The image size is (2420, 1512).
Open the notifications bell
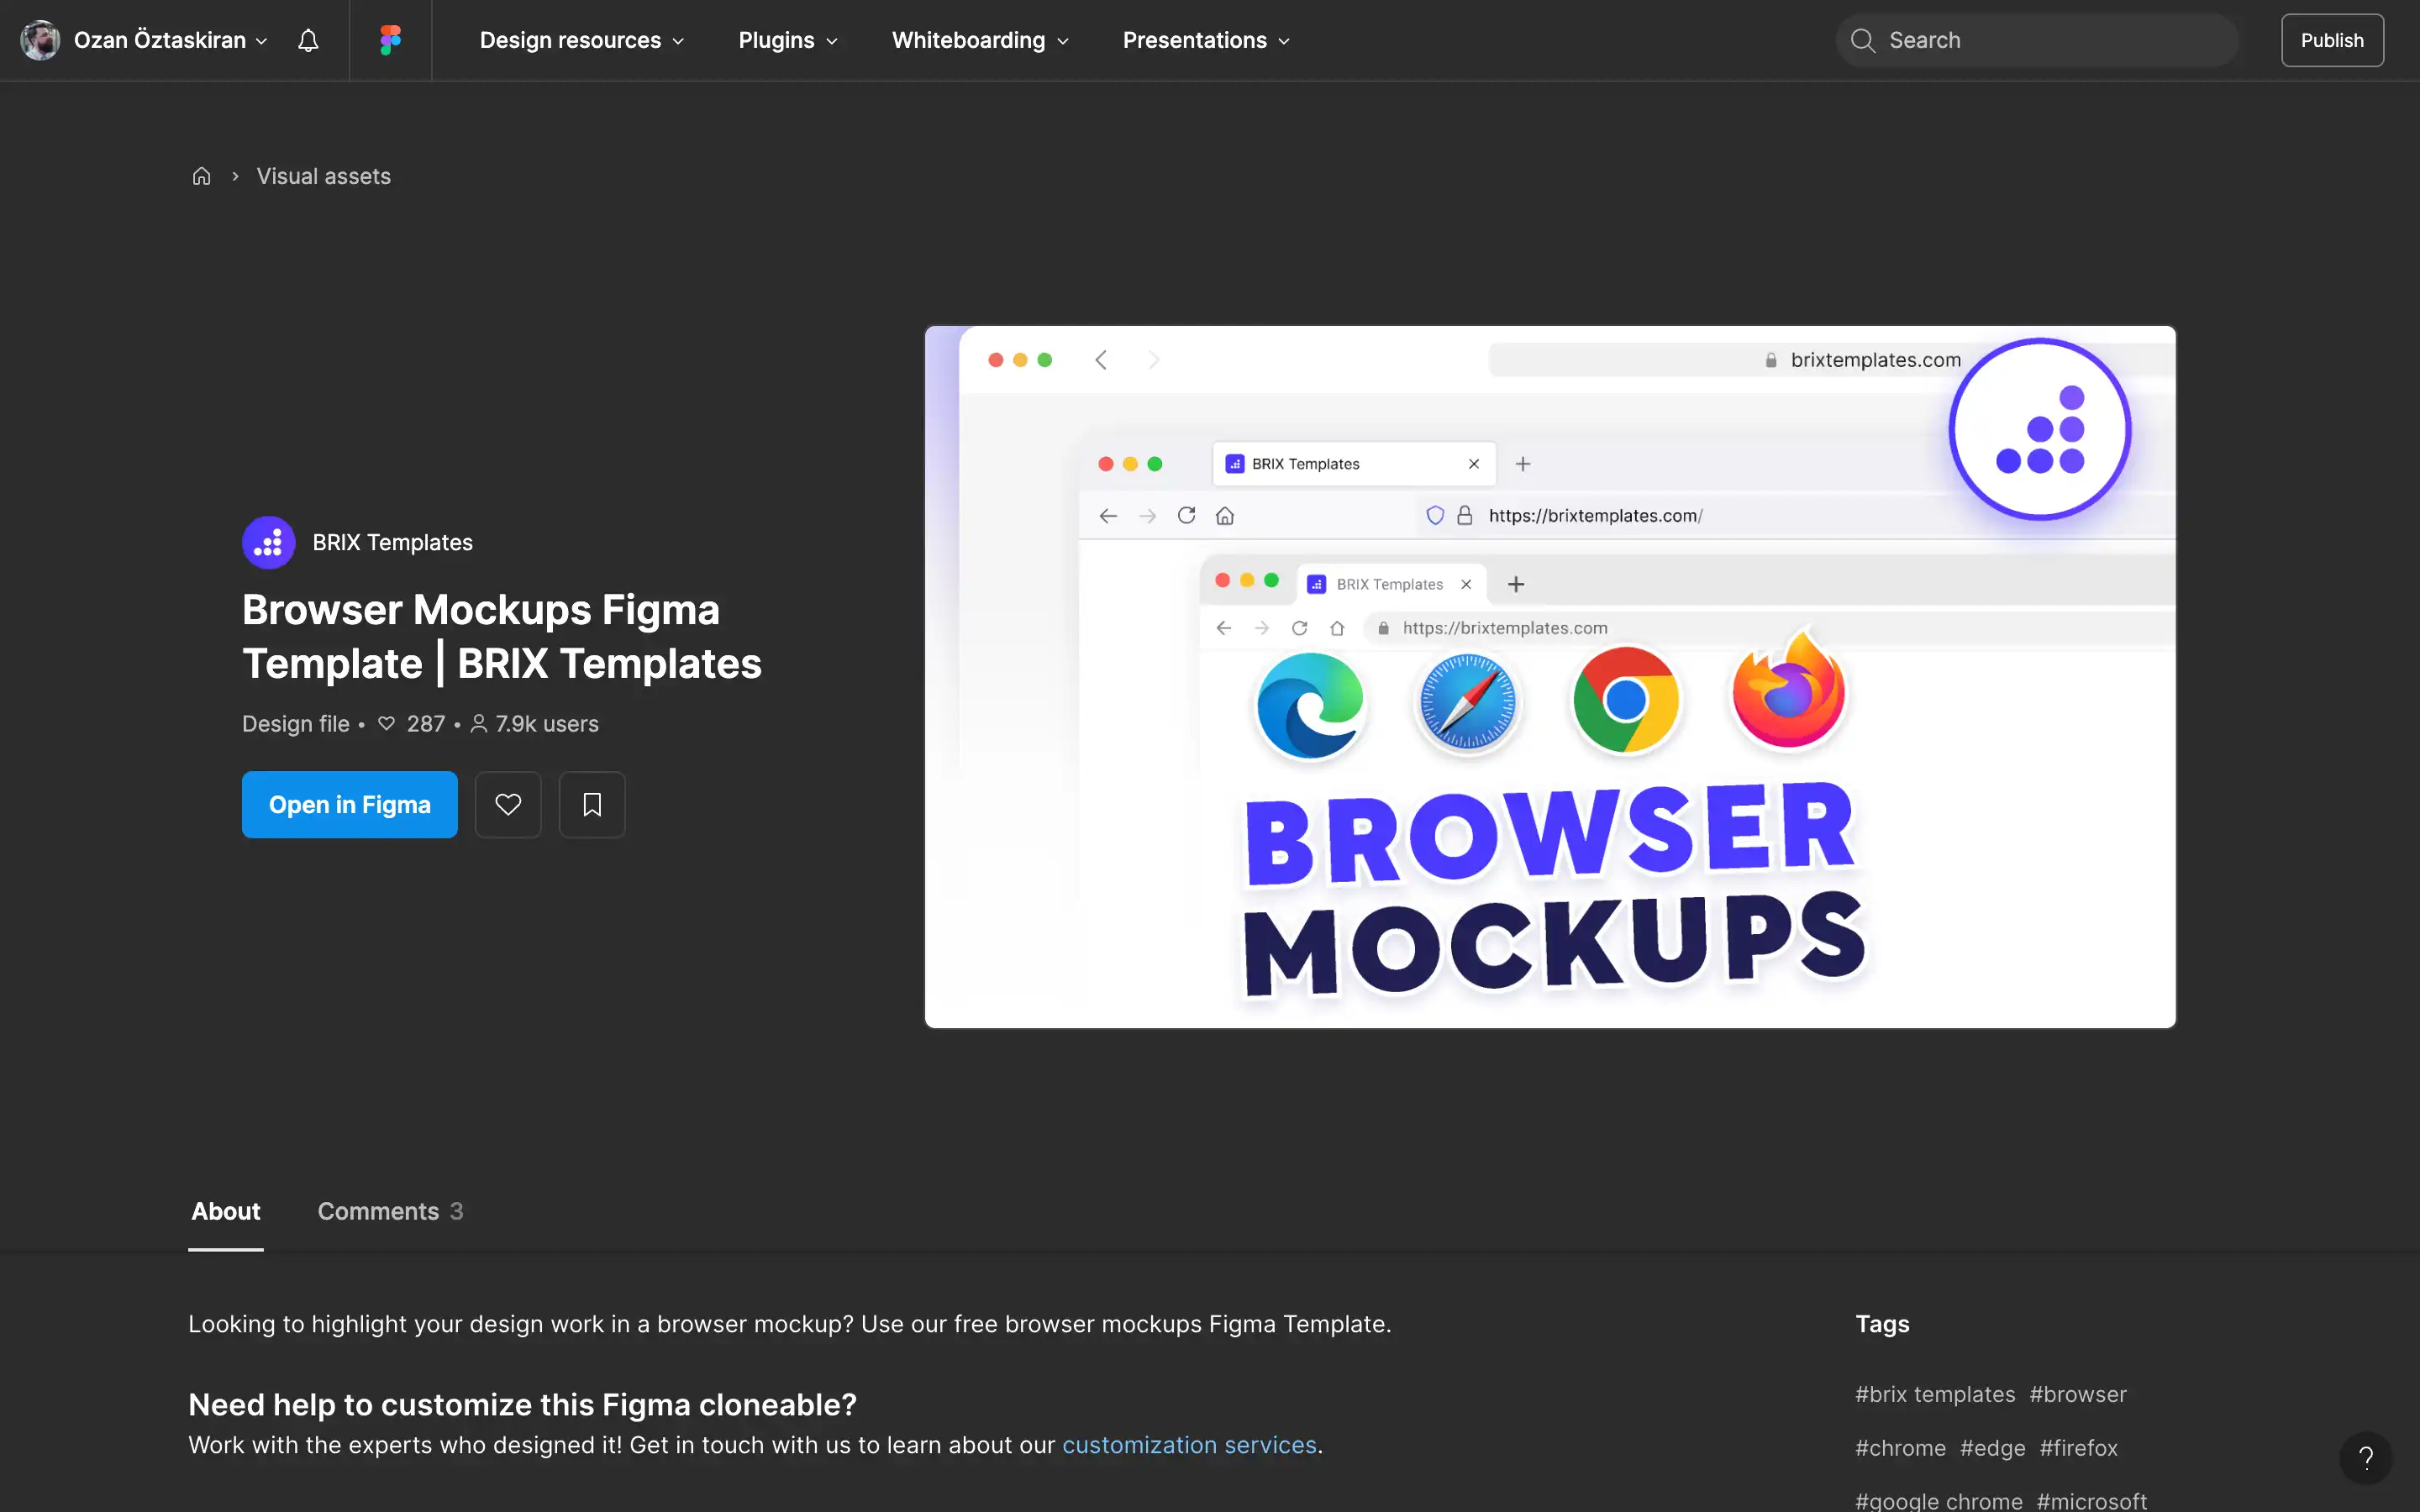[x=308, y=40]
